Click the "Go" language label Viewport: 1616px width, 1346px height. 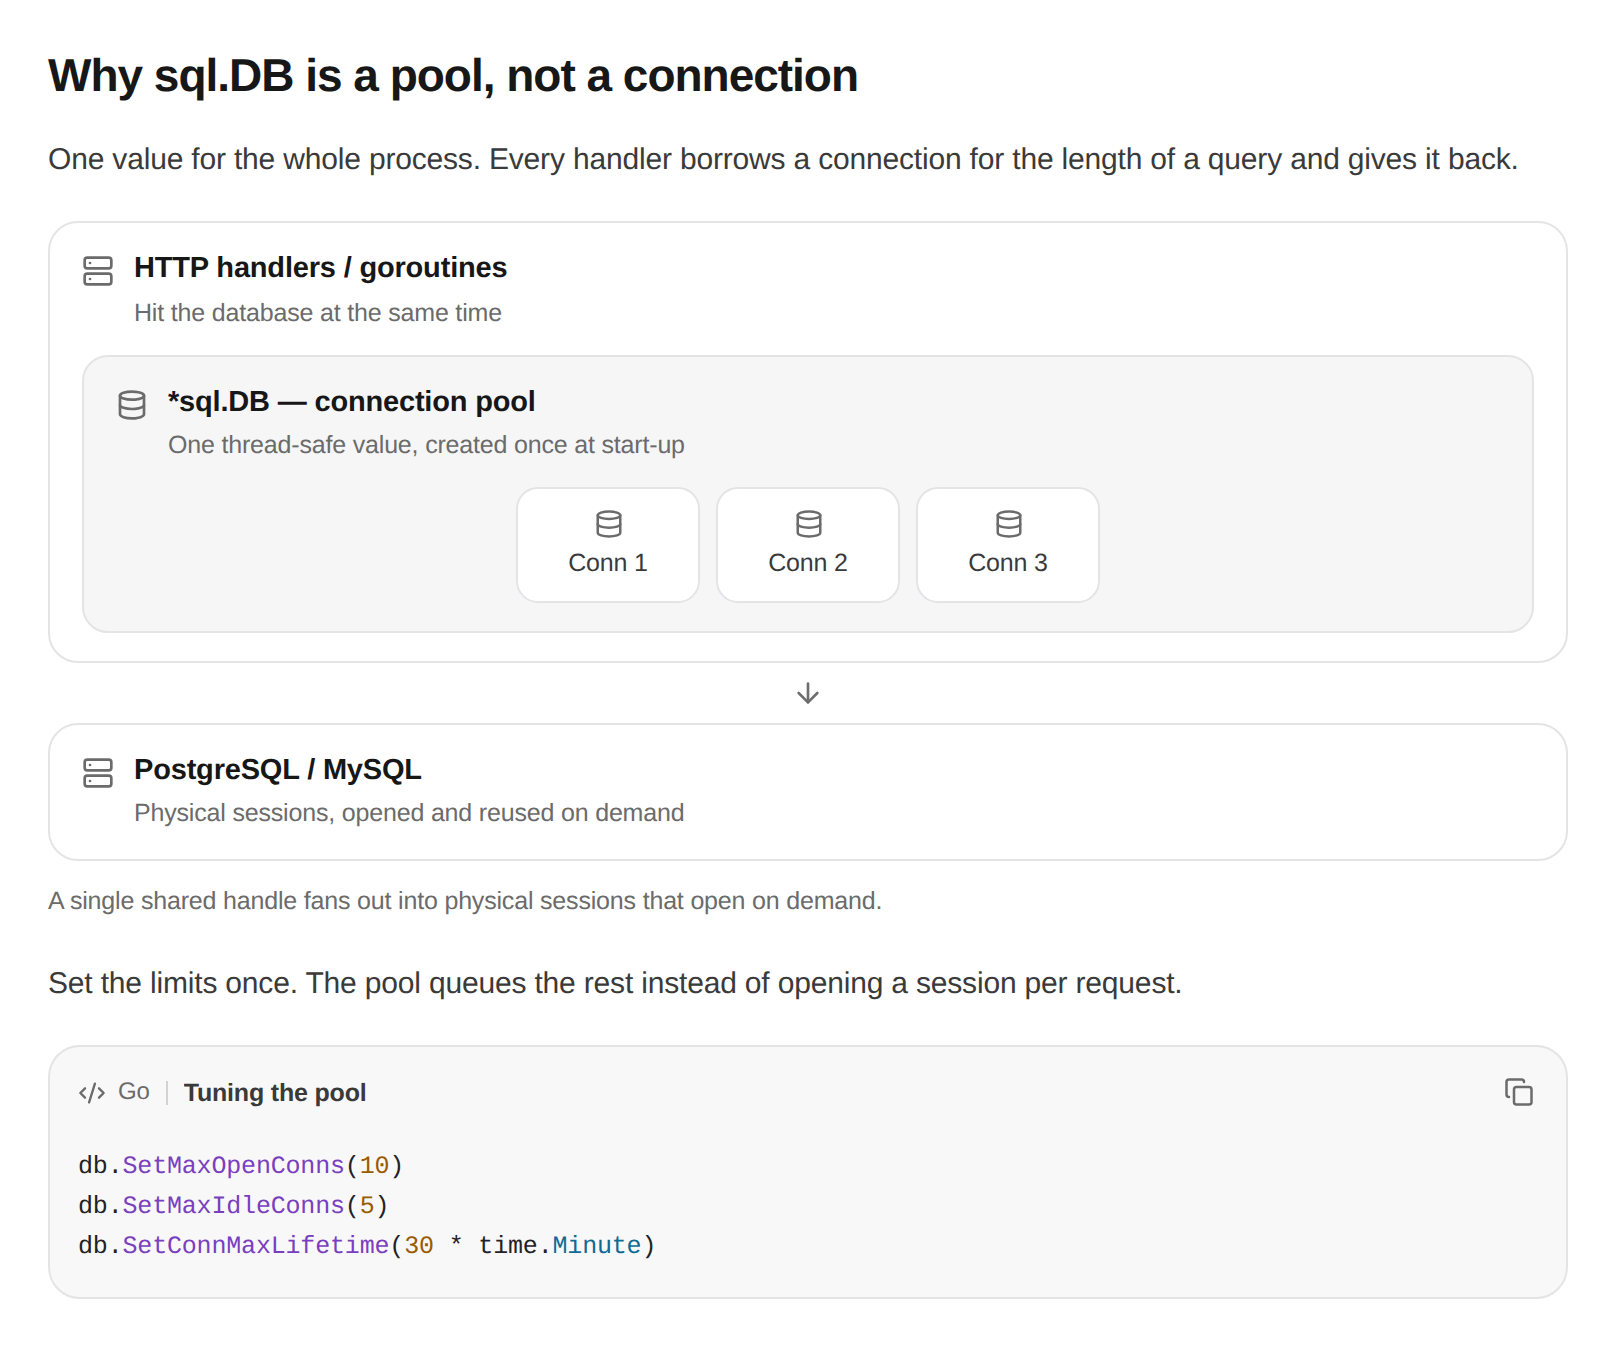point(134,1092)
